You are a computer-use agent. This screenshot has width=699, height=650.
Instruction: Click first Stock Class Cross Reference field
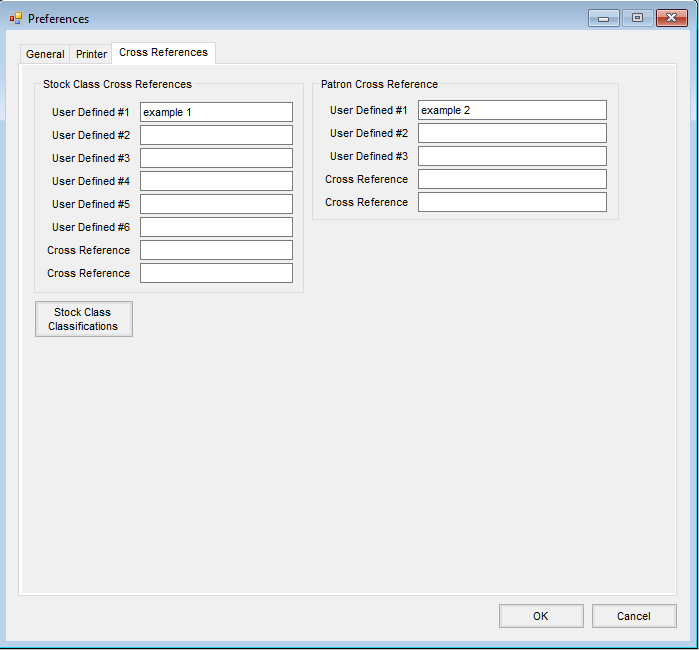pyautogui.click(x=216, y=250)
